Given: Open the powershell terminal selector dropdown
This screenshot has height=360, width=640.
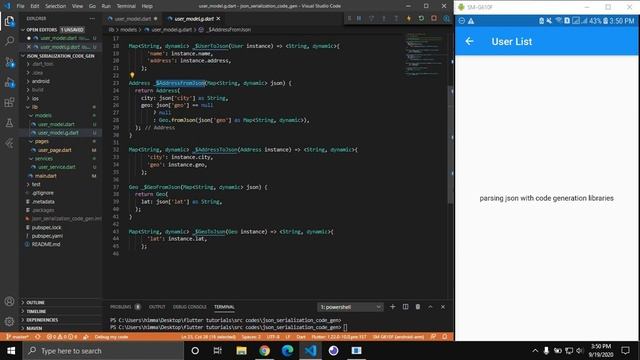Looking at the screenshot, I should tap(350, 307).
